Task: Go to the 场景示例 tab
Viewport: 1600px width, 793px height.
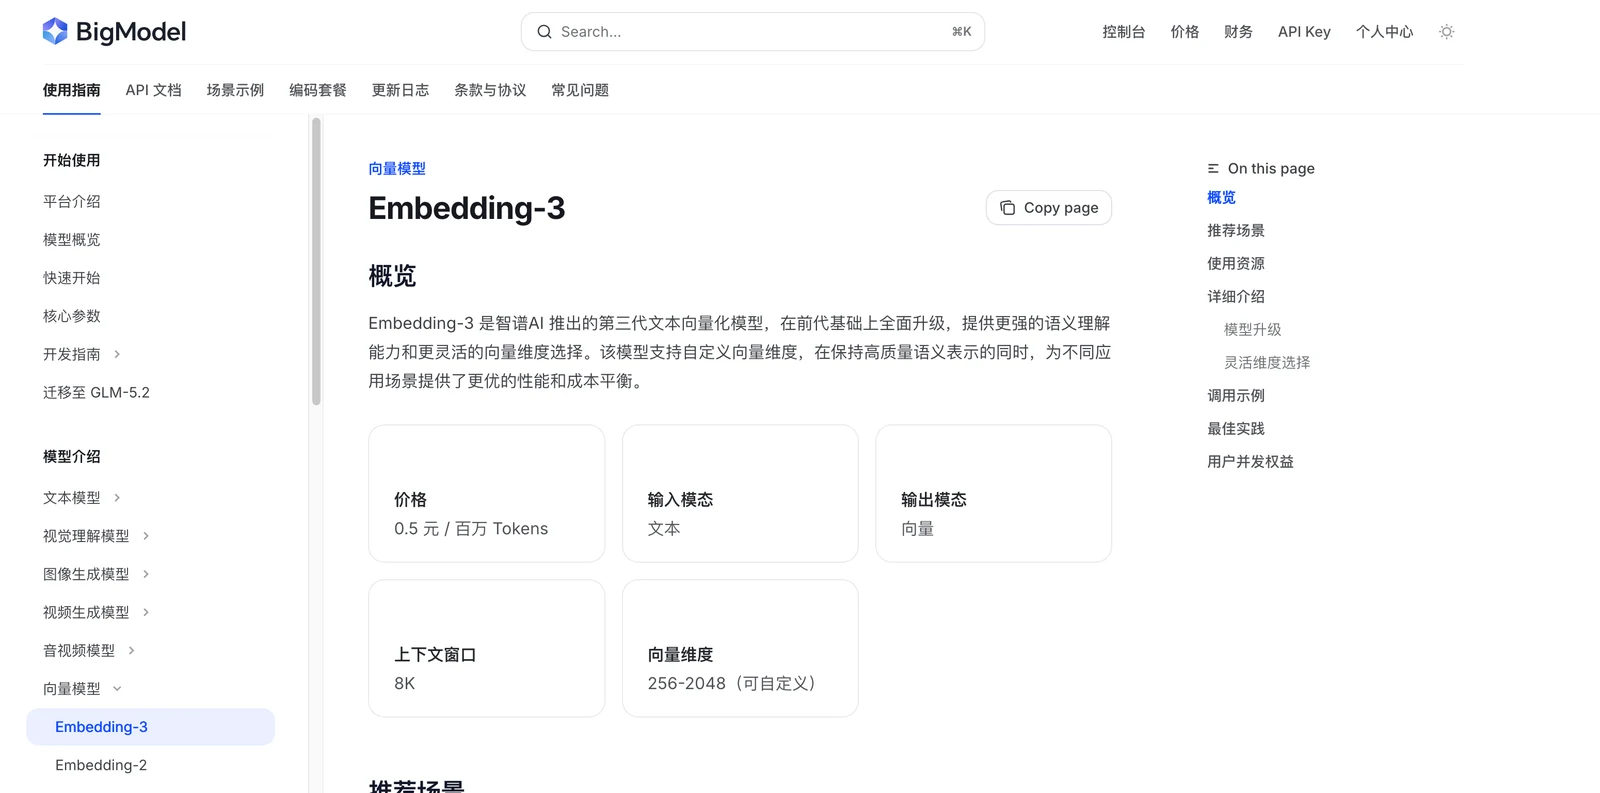Action: (236, 90)
